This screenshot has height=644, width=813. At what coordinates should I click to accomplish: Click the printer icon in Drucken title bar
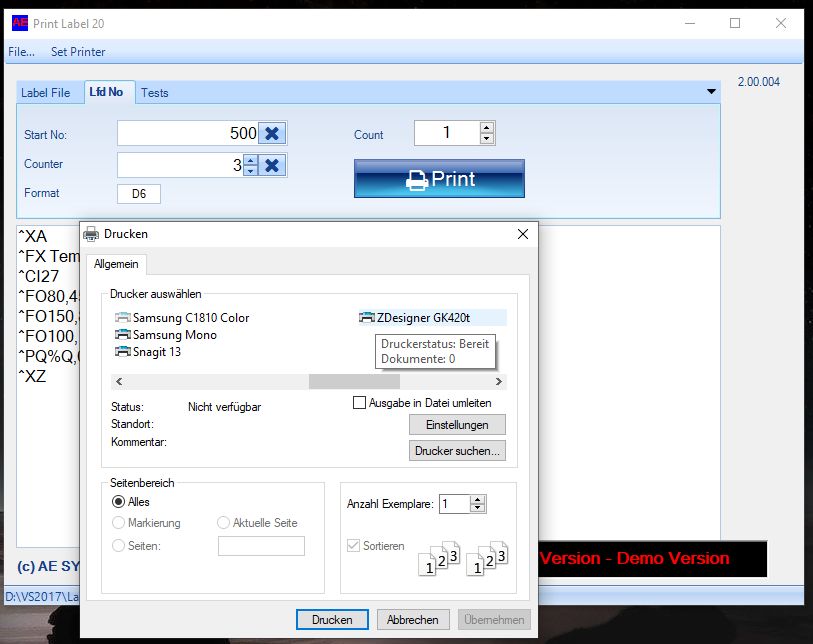[x=91, y=234]
